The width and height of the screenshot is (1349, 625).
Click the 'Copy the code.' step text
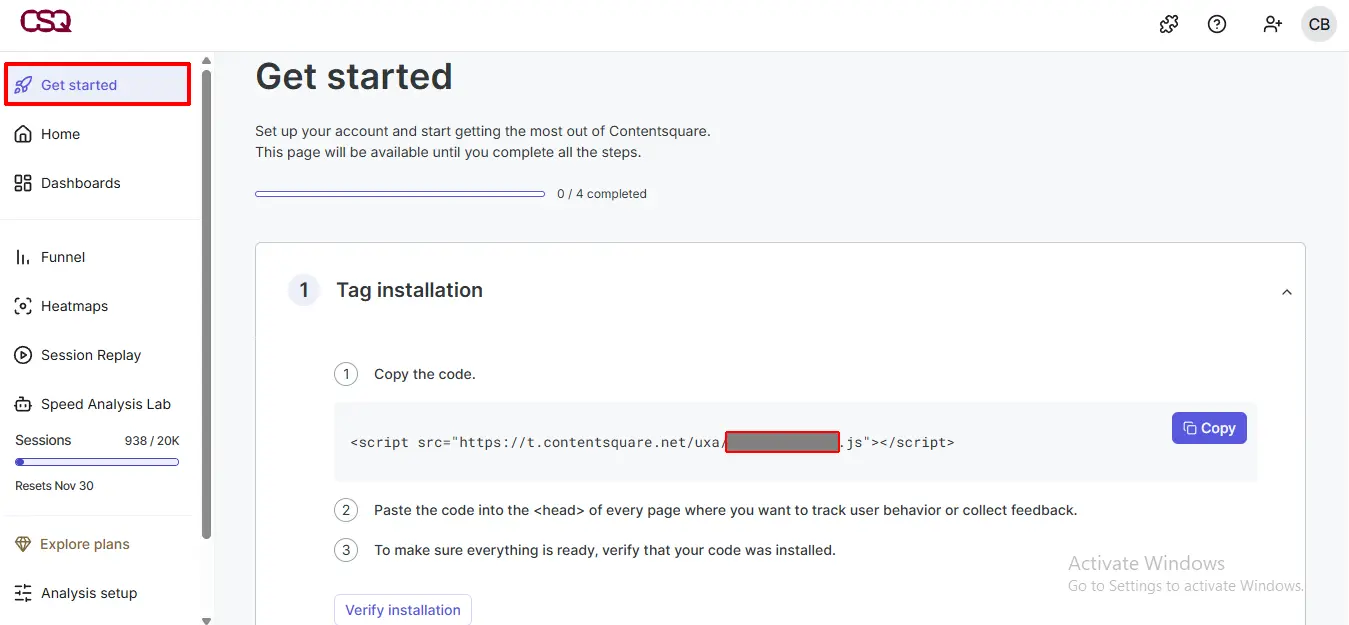click(x=425, y=374)
